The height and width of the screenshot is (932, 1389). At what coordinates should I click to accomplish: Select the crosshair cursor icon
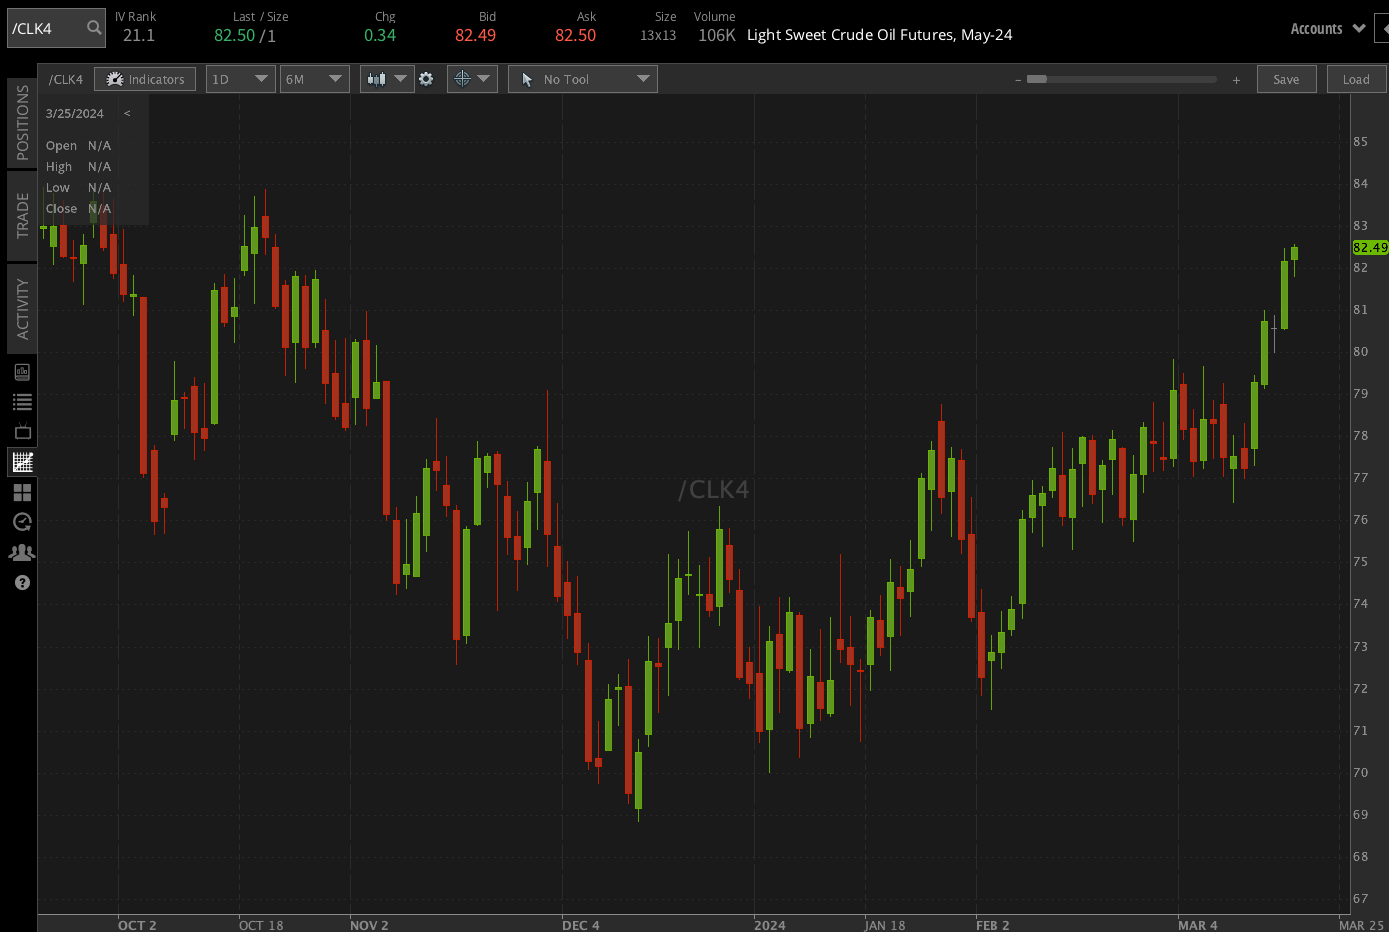pos(463,78)
